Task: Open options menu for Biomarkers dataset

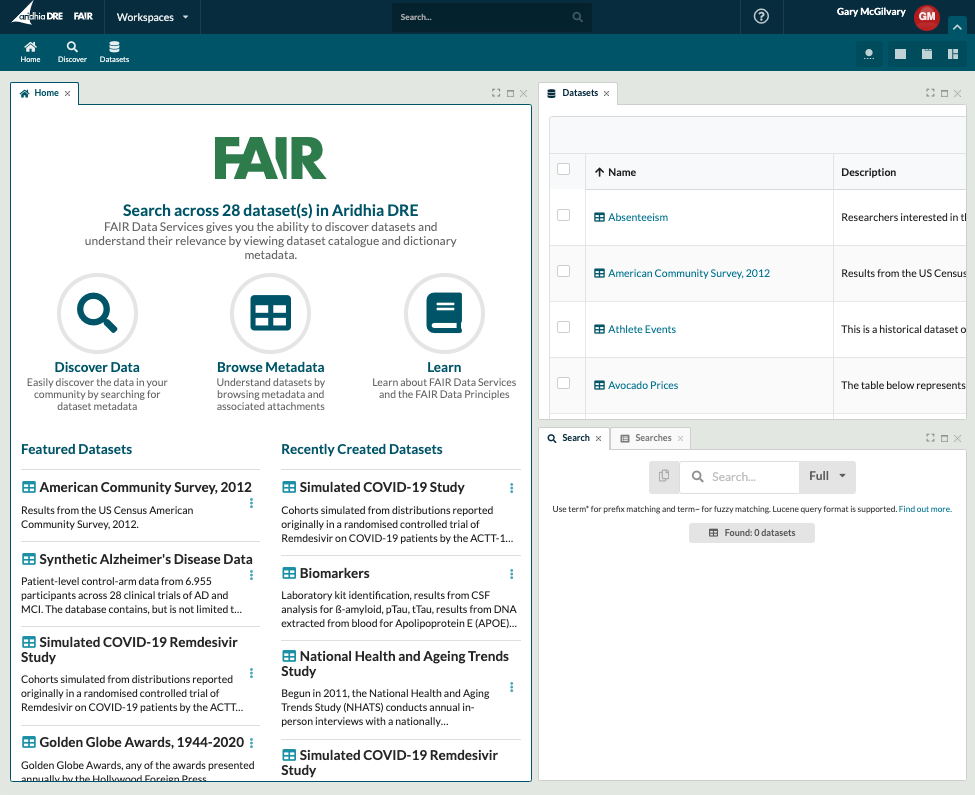Action: pyautogui.click(x=512, y=574)
